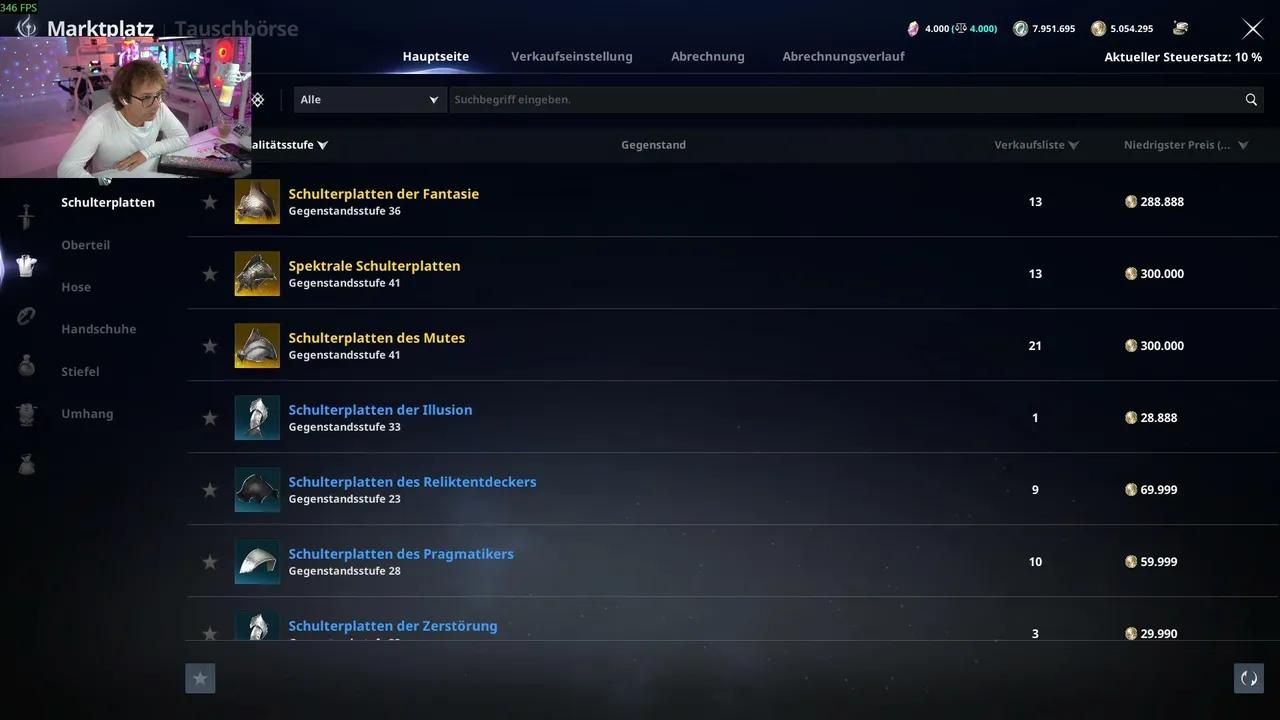The width and height of the screenshot is (1280, 720).
Task: Select Stiefel subcategory
Action: pyautogui.click(x=80, y=371)
